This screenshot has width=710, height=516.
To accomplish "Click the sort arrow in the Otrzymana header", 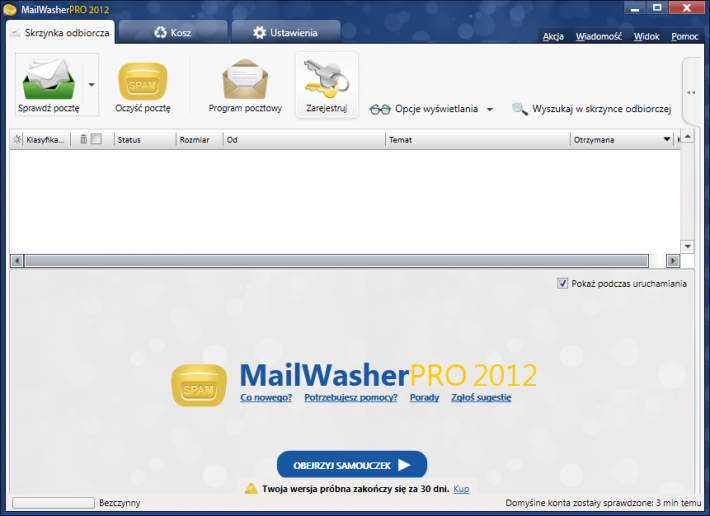I will 667,139.
